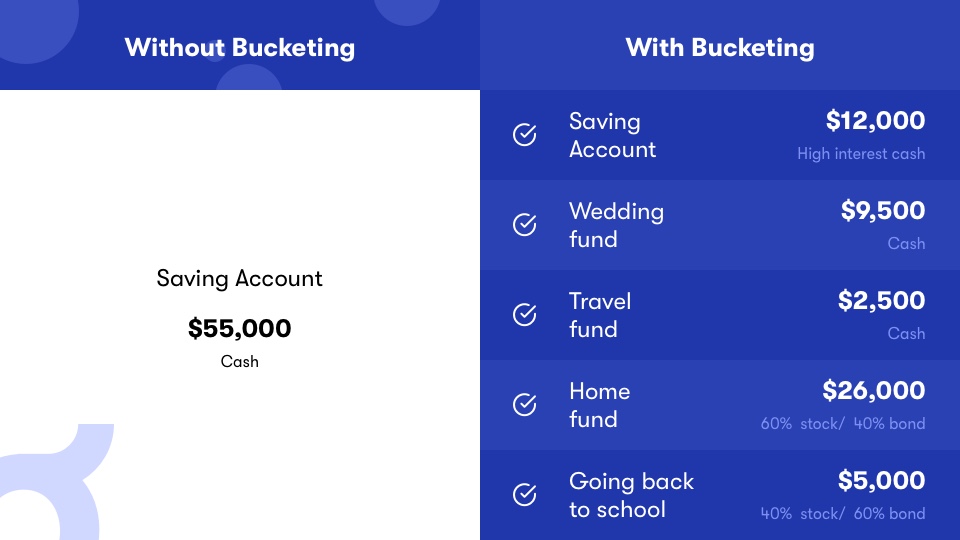Click the Wedding fund row label

tap(616, 225)
